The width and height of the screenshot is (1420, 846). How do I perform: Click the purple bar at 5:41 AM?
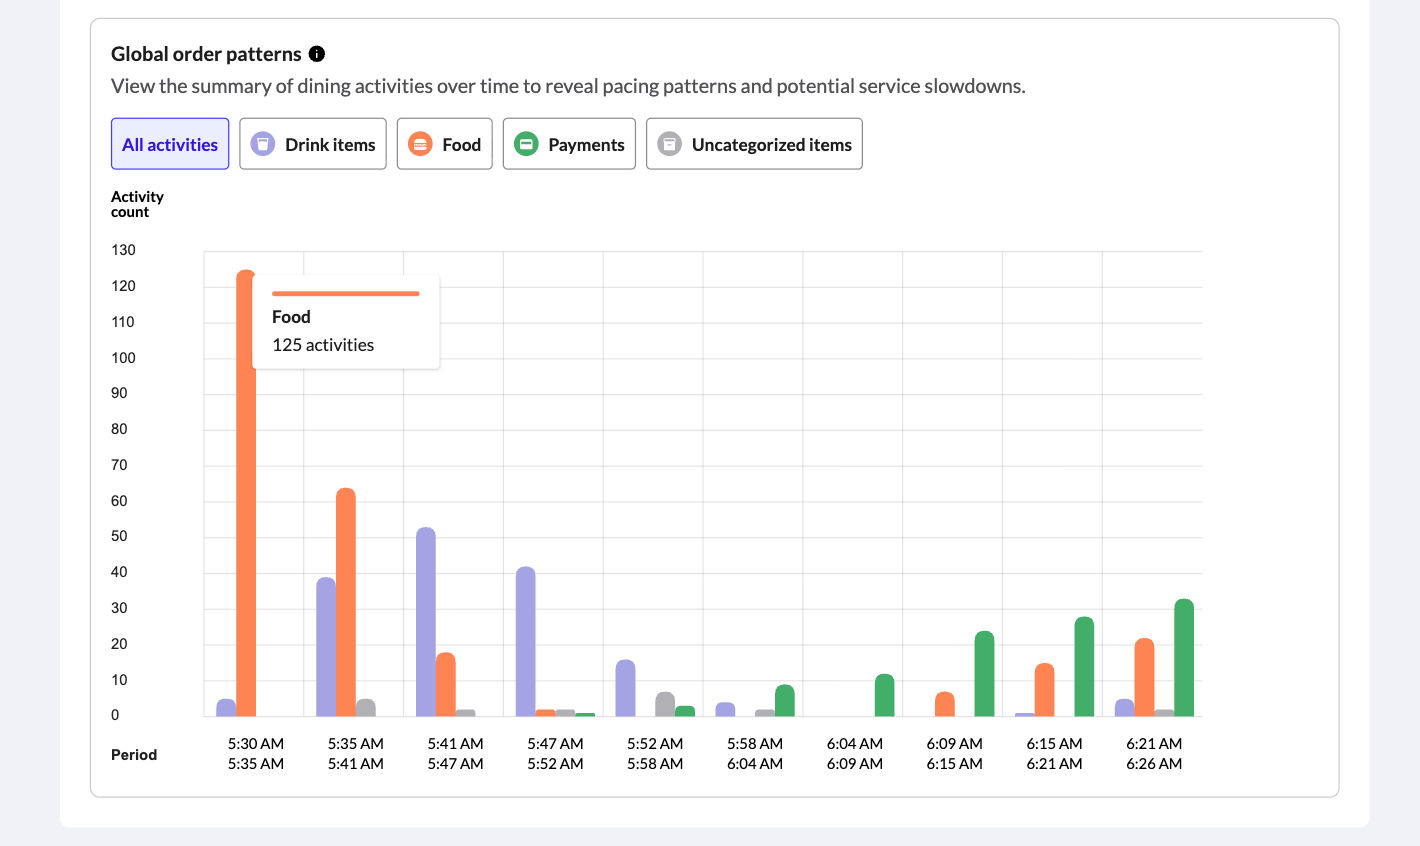(x=424, y=620)
